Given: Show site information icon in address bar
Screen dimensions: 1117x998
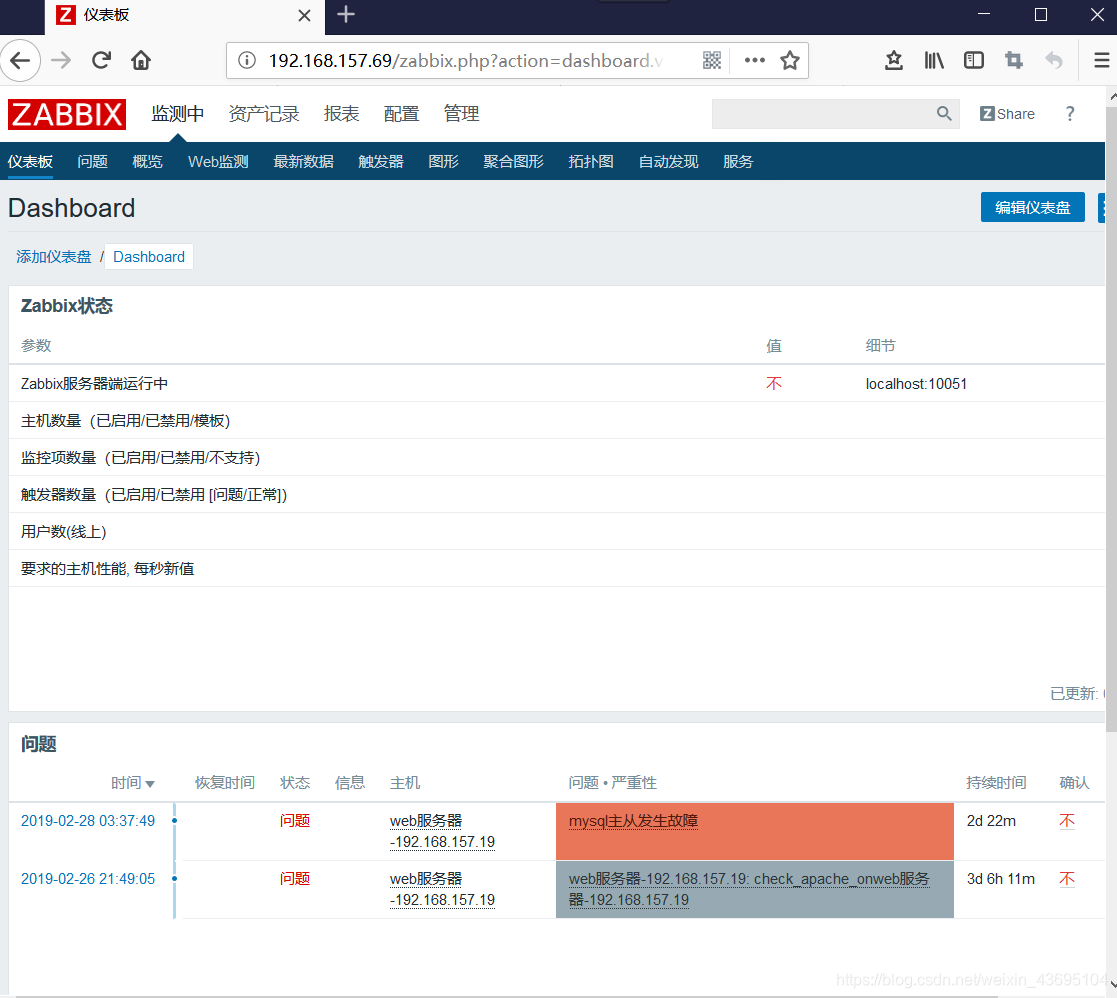Looking at the screenshot, I should 246,61.
